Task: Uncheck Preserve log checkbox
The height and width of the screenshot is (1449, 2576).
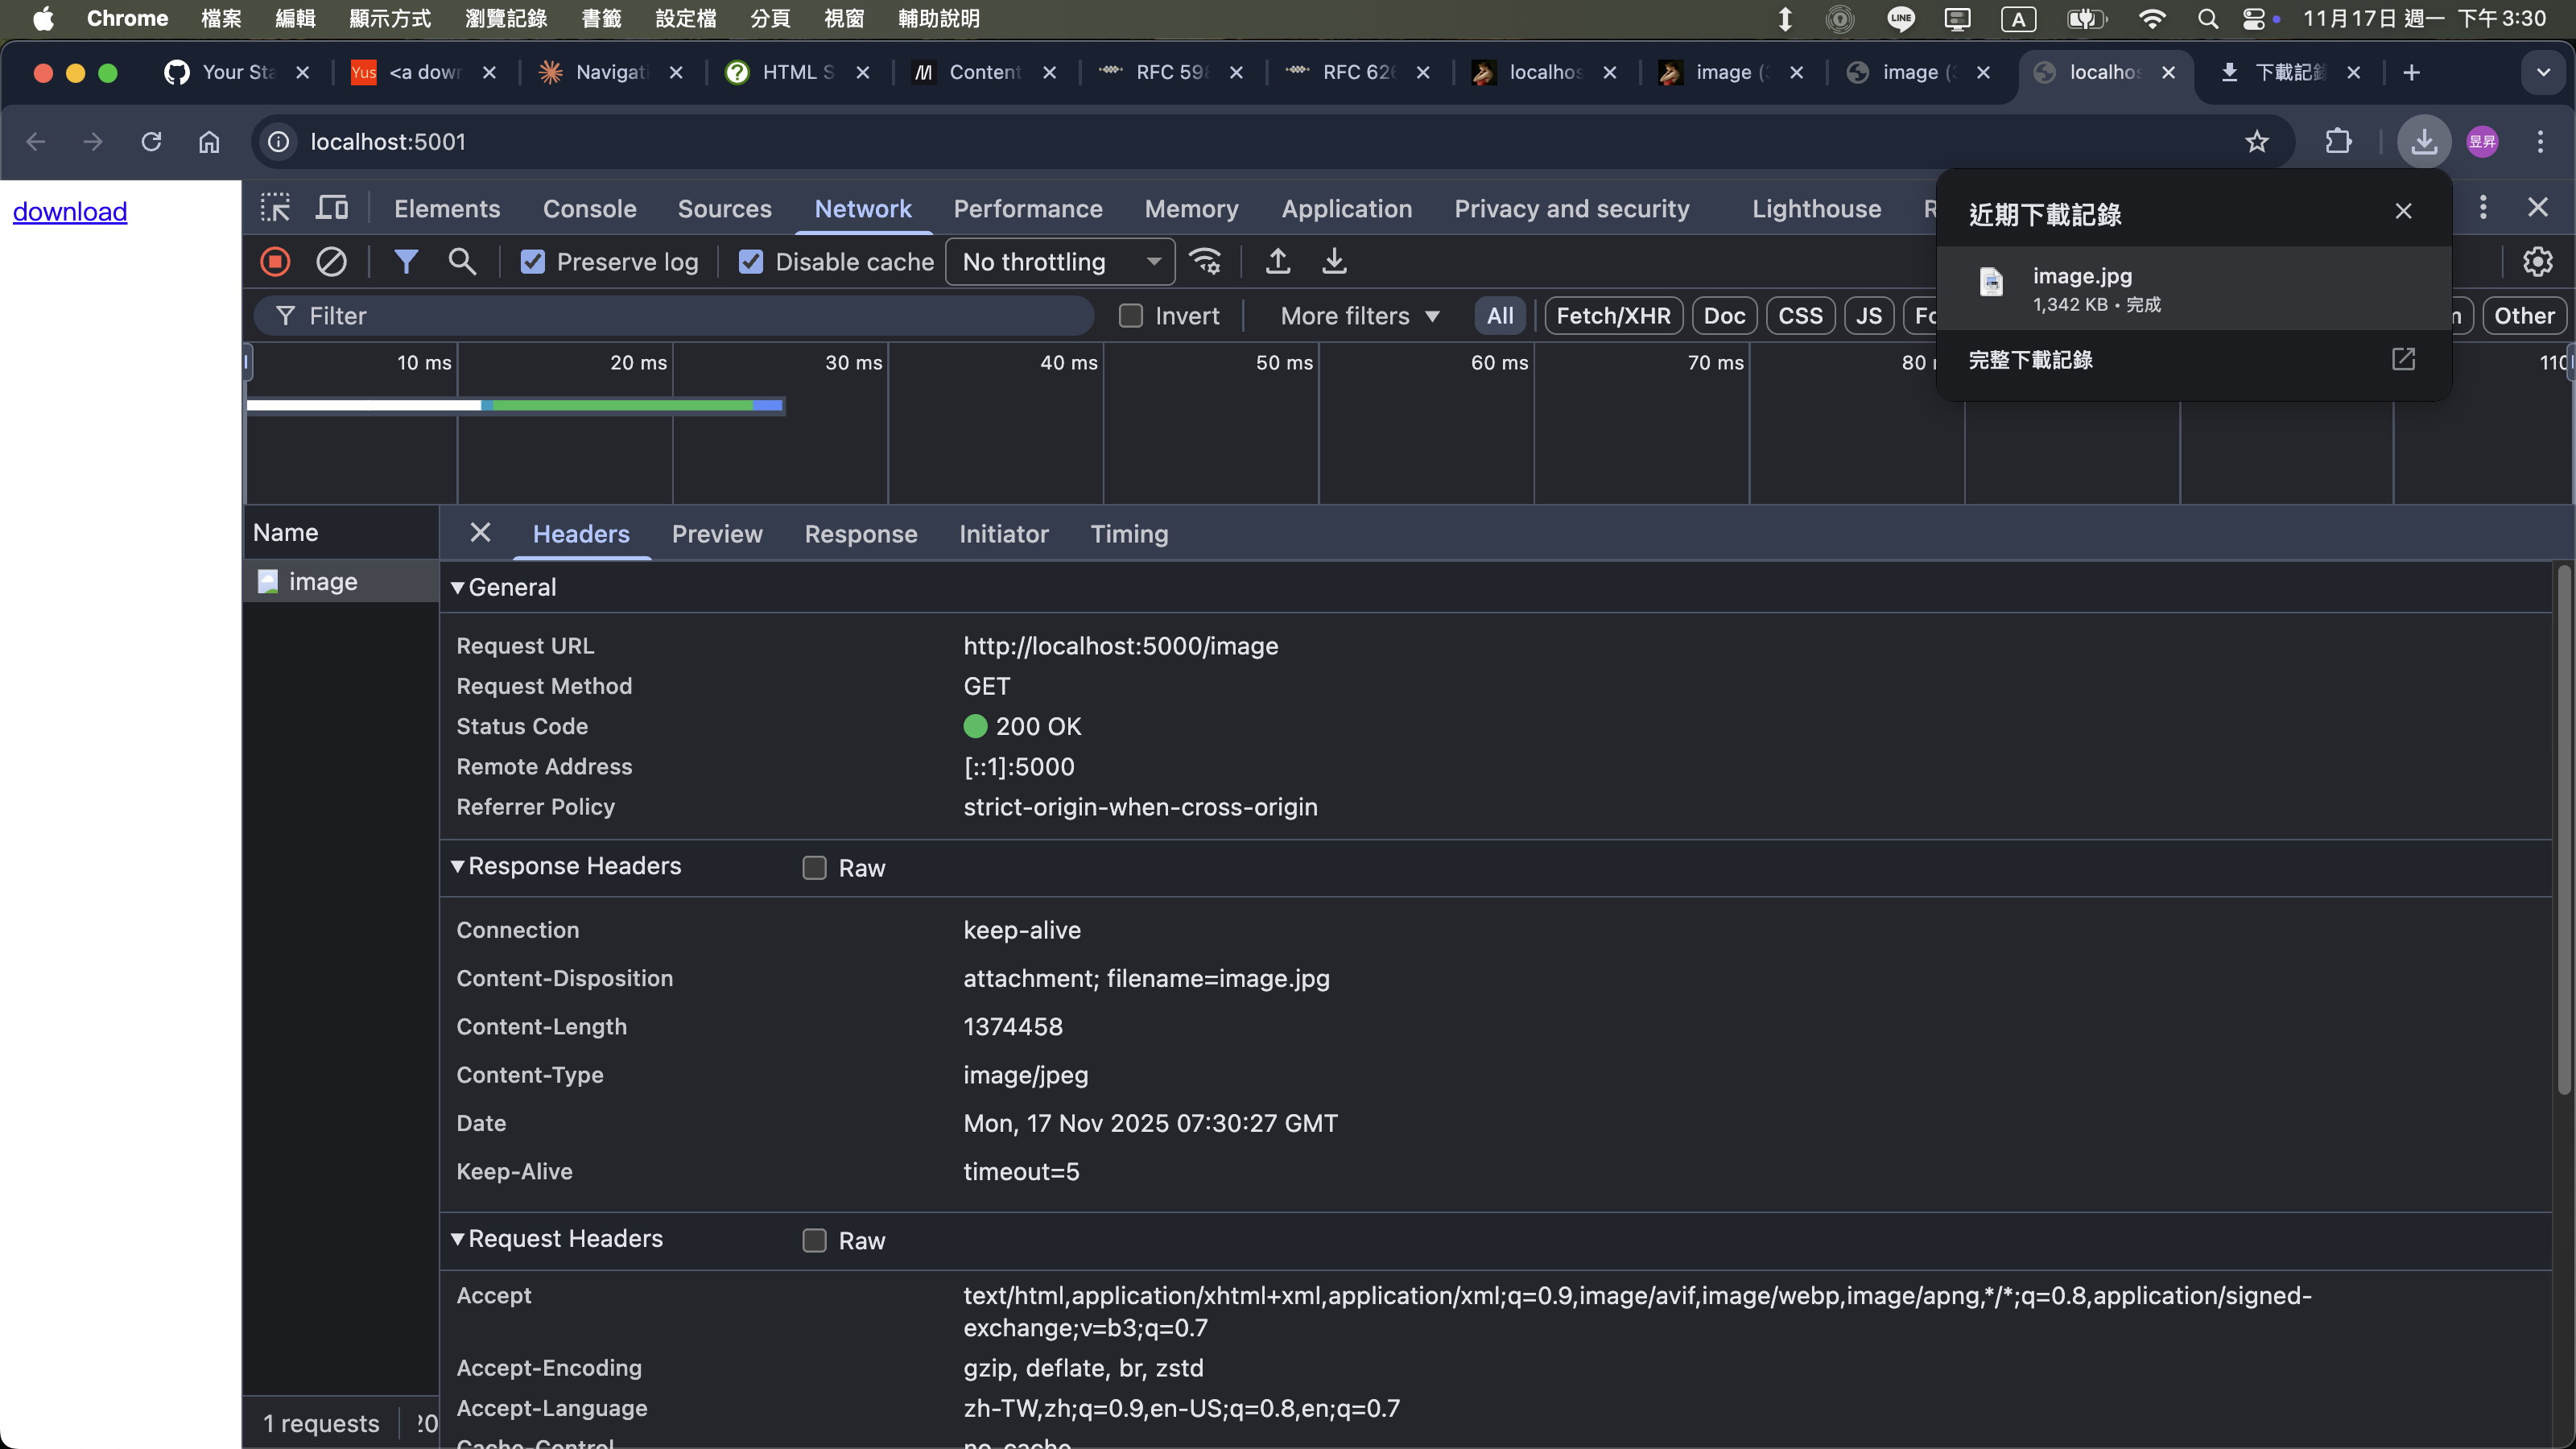Action: click(533, 262)
